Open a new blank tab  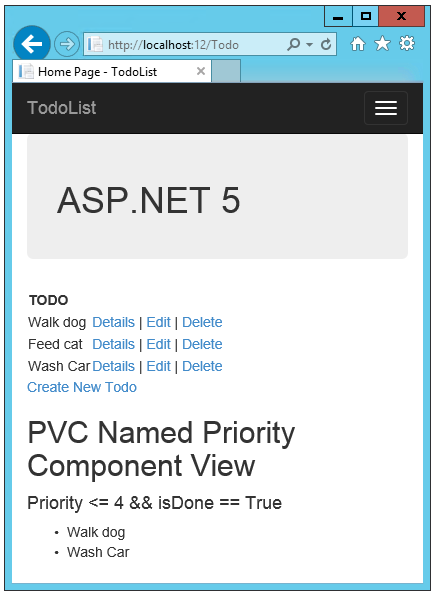[x=226, y=71]
